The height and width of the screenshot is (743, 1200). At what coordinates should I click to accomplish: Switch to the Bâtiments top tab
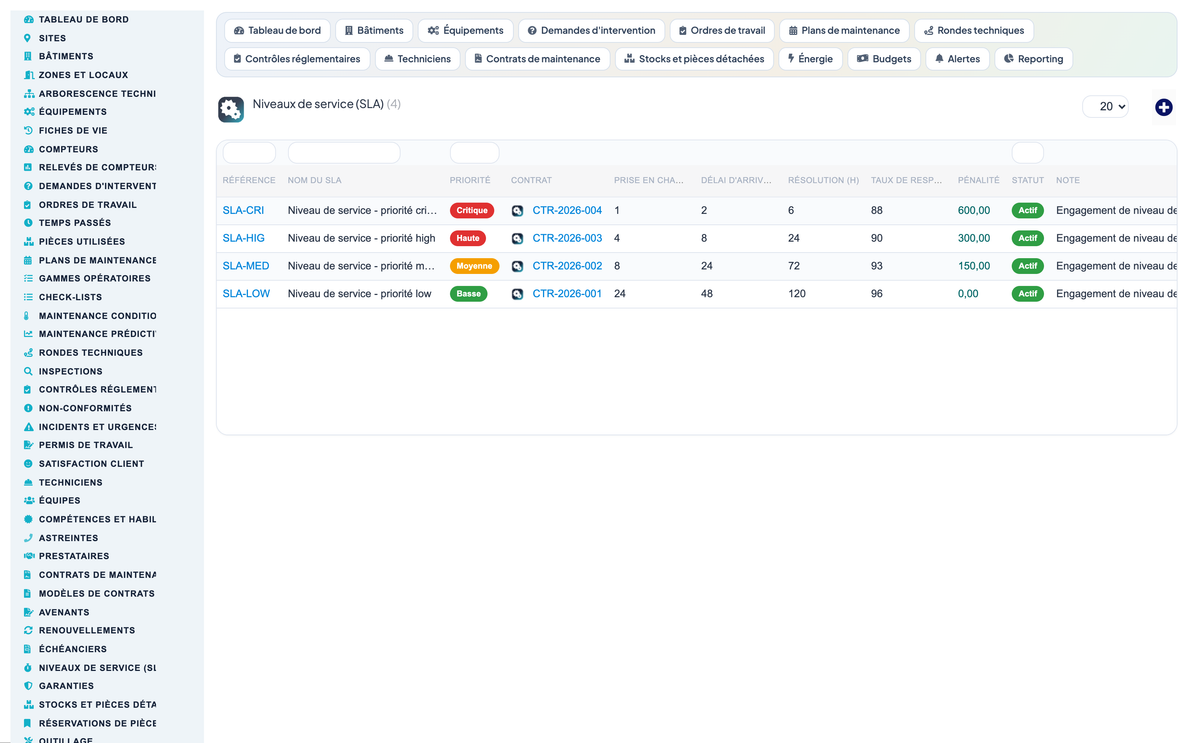pos(374,31)
